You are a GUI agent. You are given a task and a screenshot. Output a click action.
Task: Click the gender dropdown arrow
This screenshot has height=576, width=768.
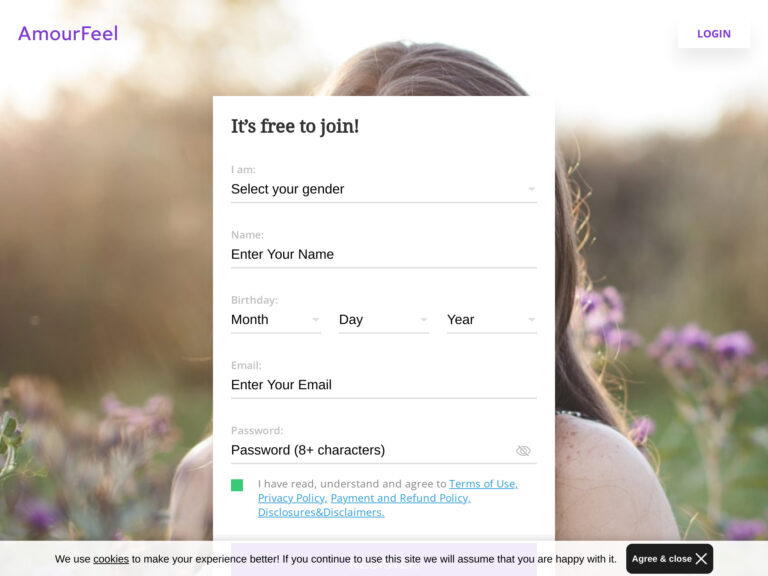coord(531,189)
